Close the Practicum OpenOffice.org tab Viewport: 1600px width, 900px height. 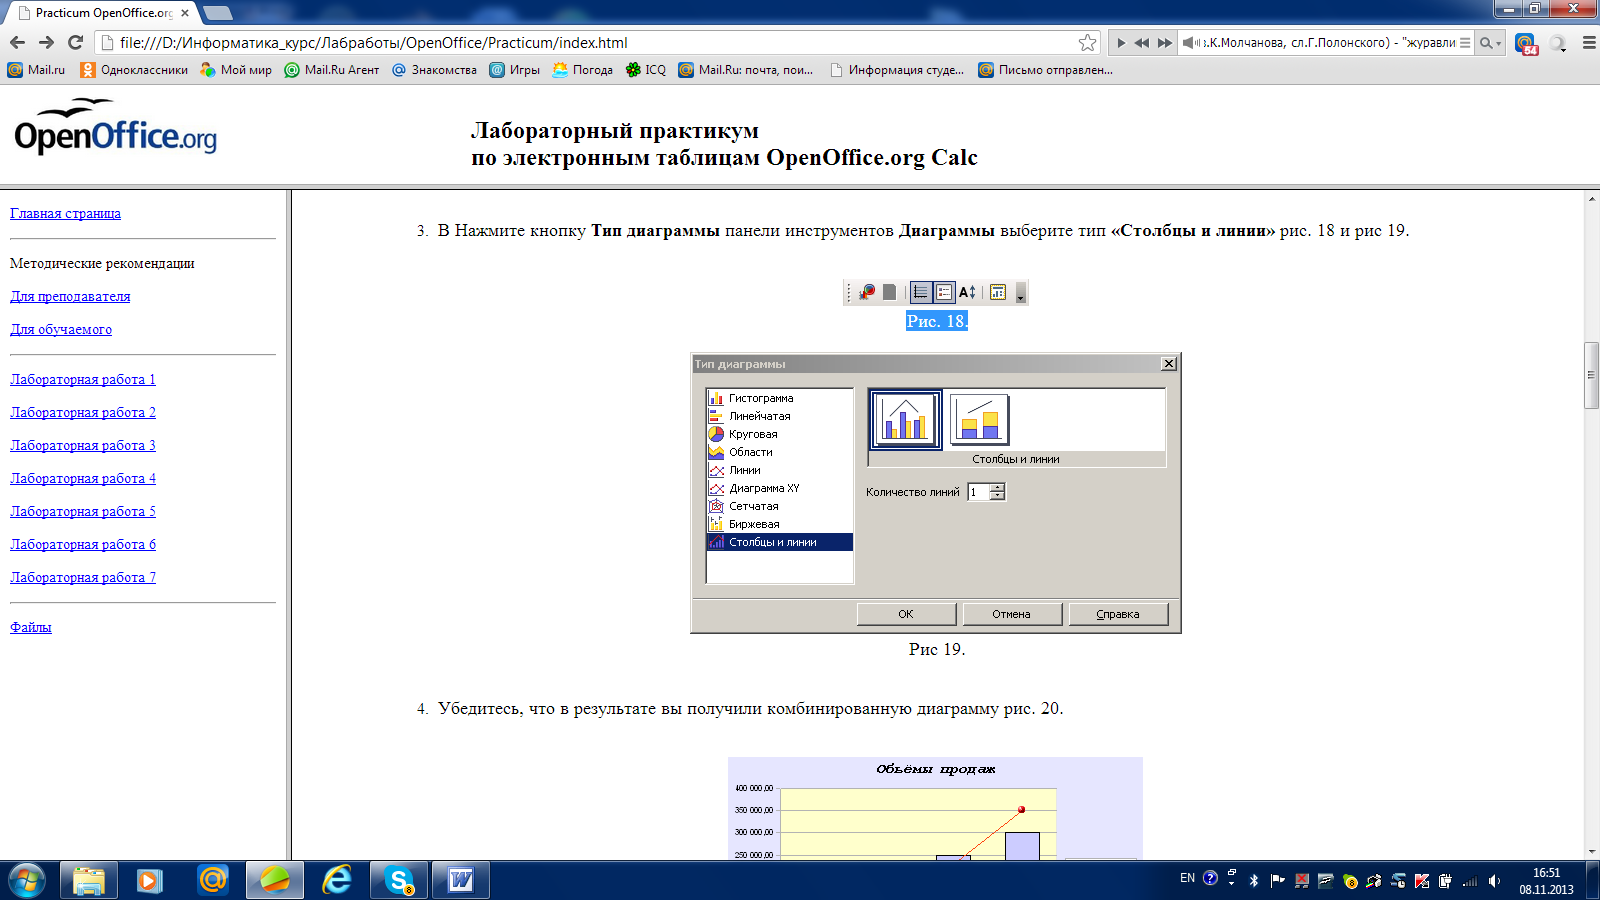pyautogui.click(x=185, y=13)
